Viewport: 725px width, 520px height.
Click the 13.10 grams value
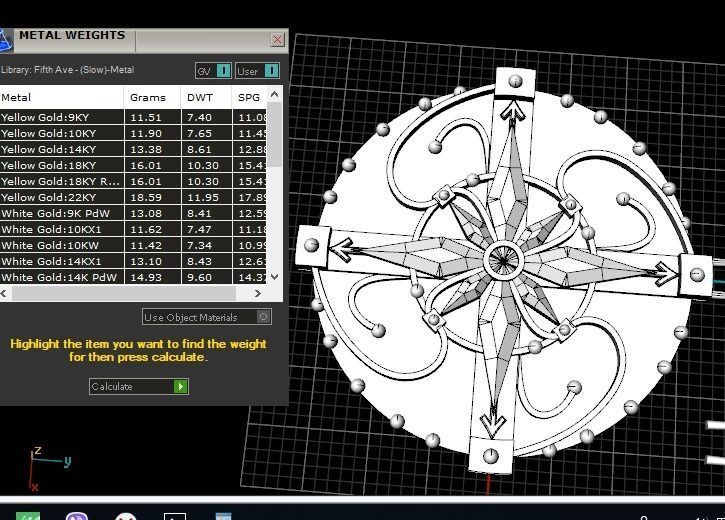click(146, 262)
